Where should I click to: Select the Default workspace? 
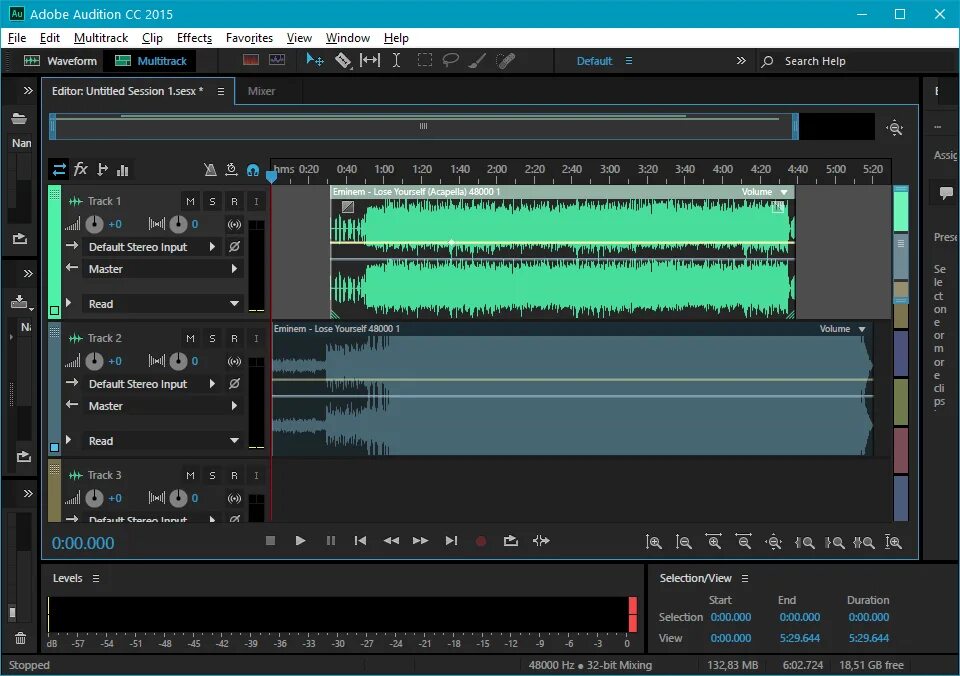594,61
